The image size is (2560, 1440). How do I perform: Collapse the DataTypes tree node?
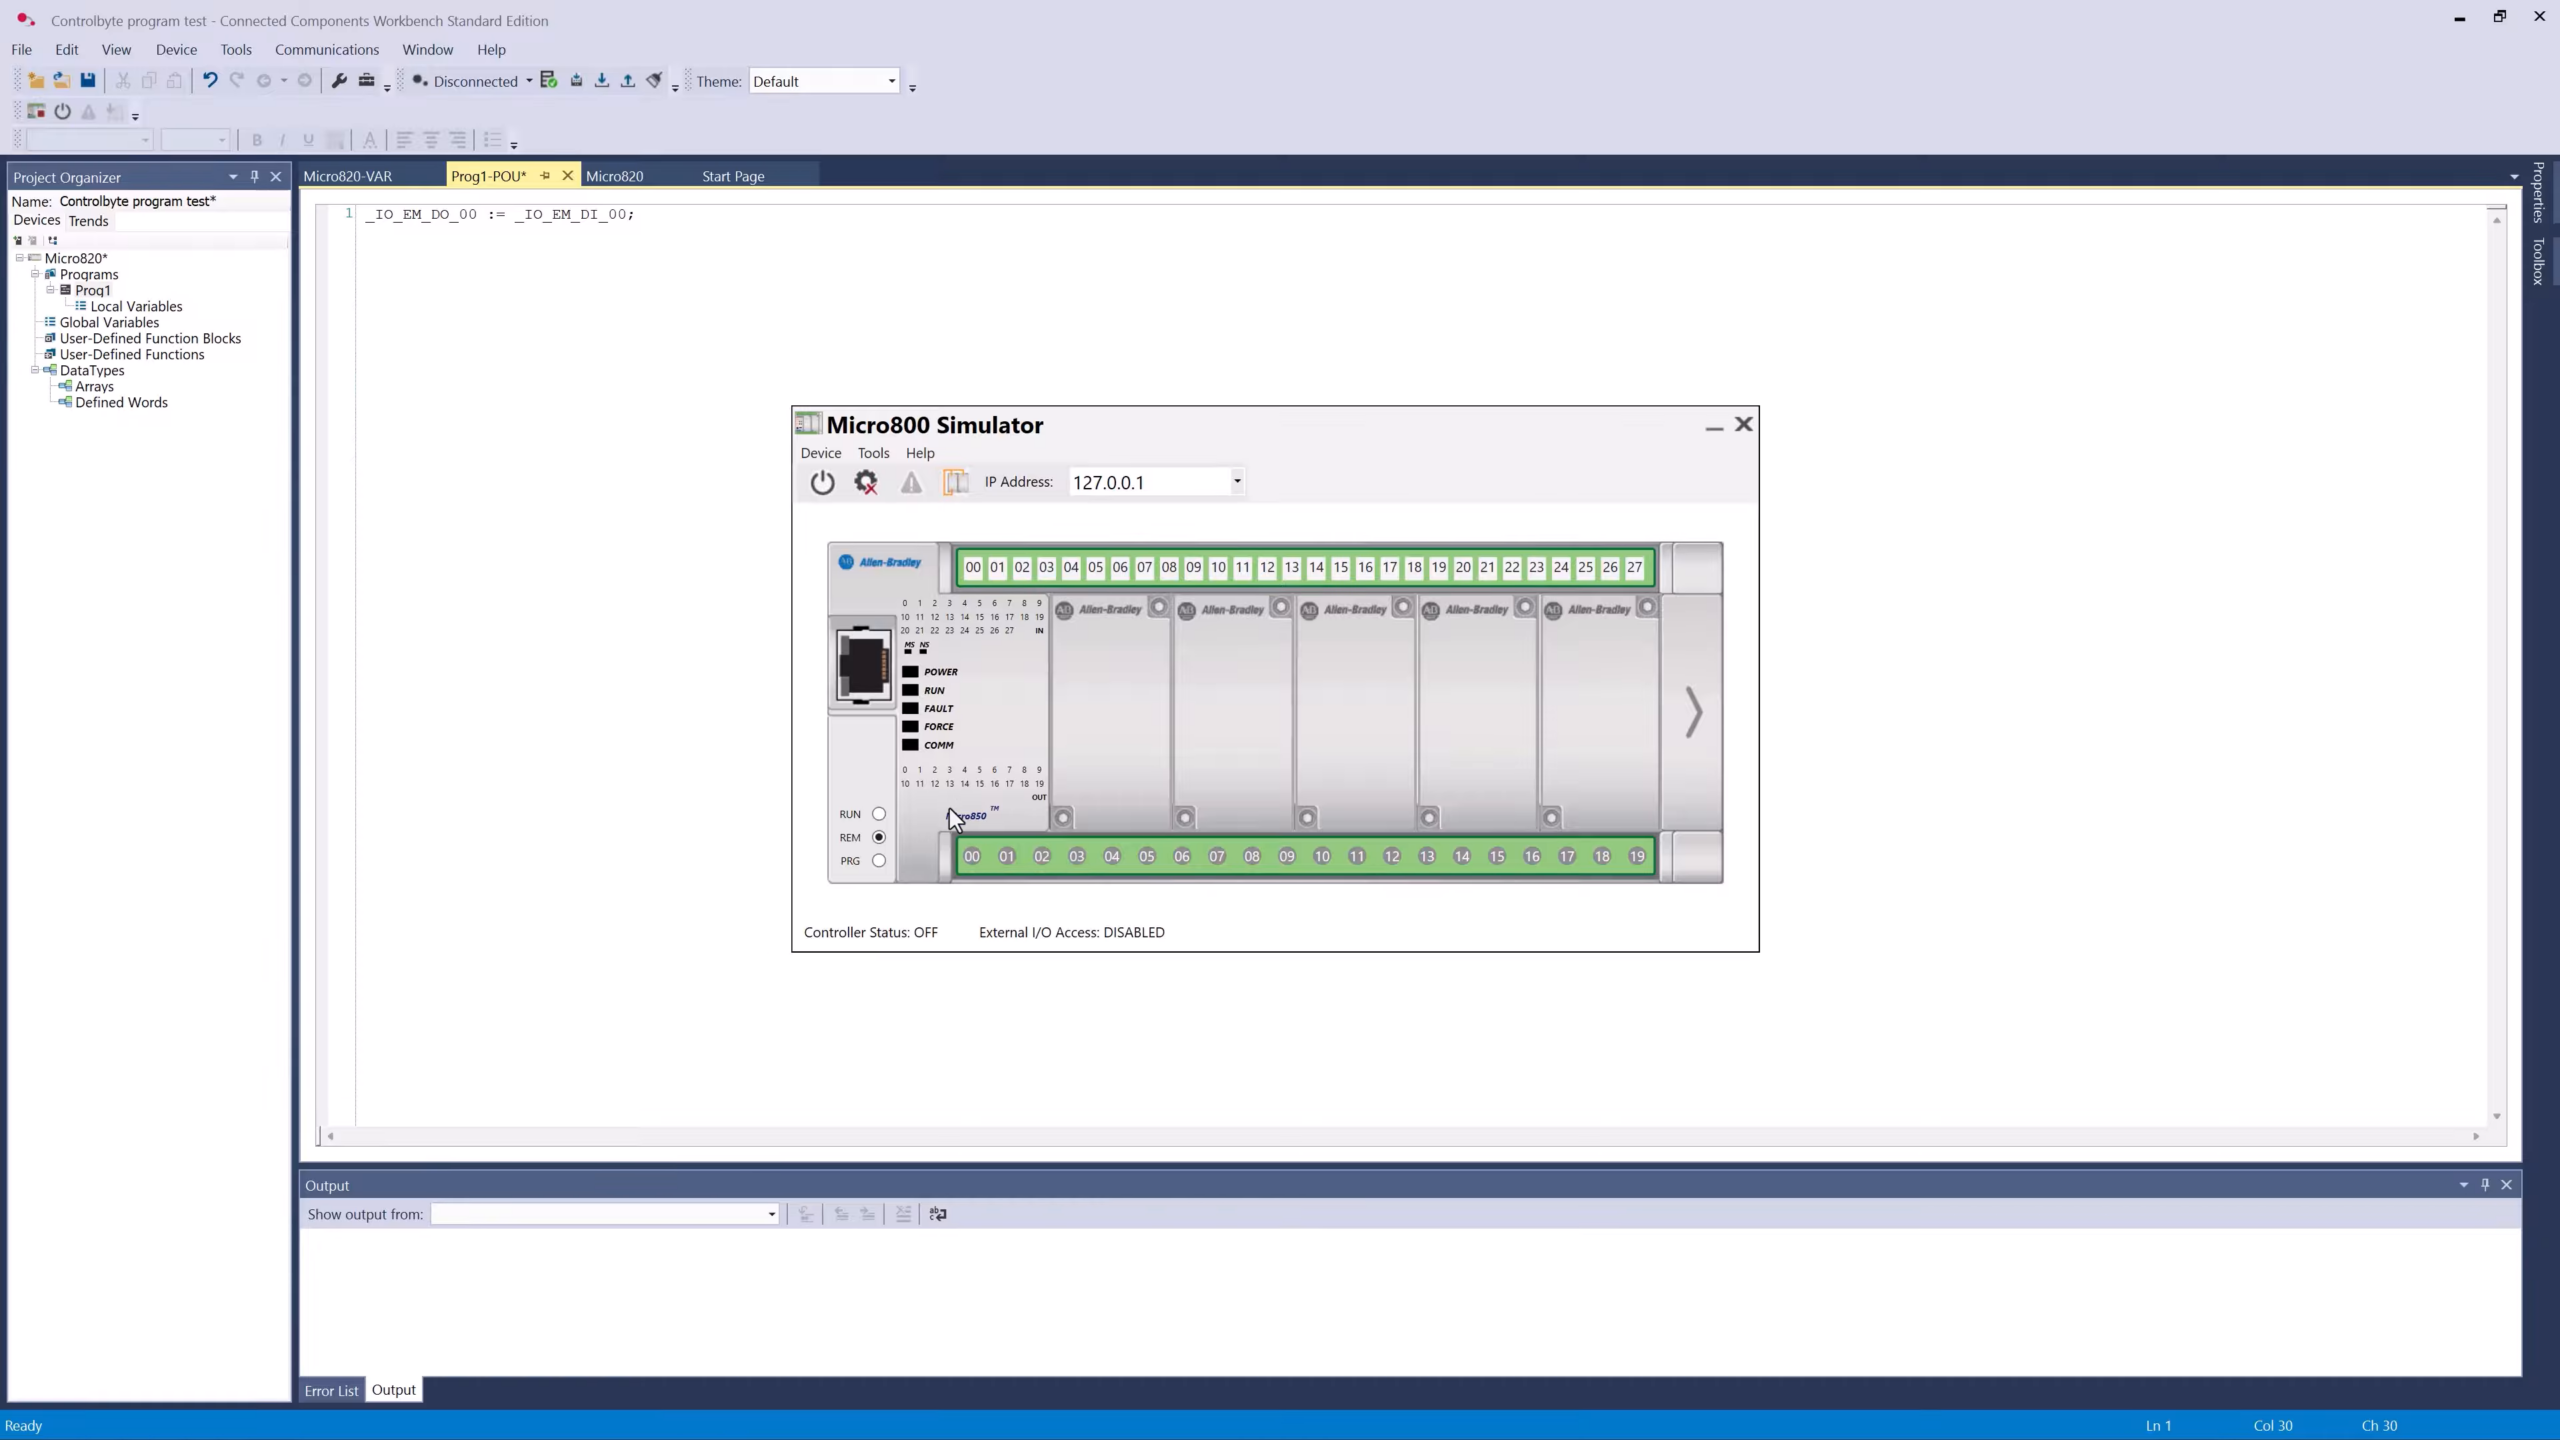pyautogui.click(x=35, y=370)
